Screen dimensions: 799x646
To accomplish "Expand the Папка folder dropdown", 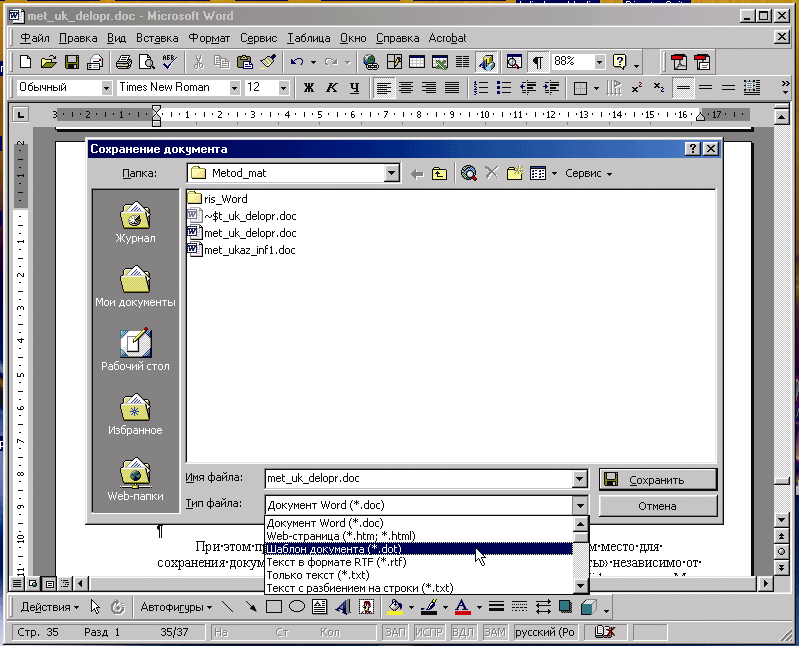I will (x=391, y=173).
